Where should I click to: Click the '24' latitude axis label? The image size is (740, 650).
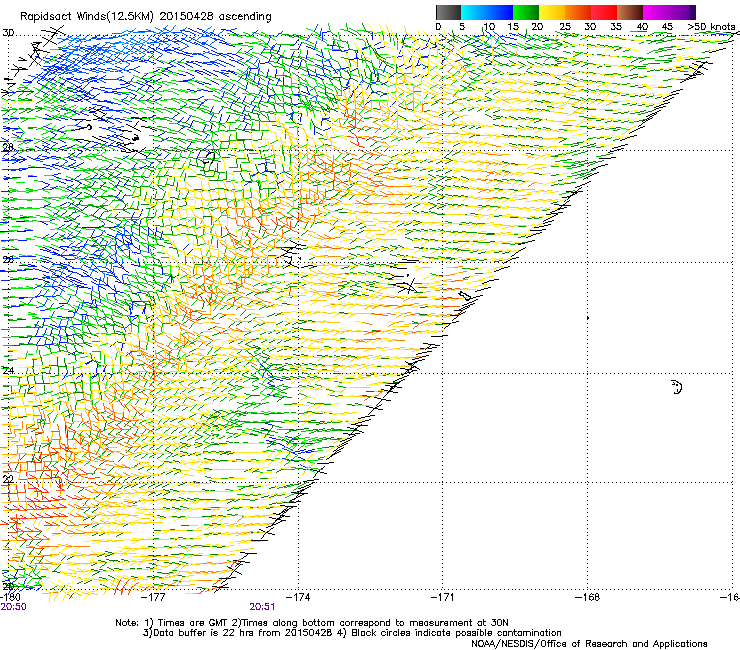(8, 371)
